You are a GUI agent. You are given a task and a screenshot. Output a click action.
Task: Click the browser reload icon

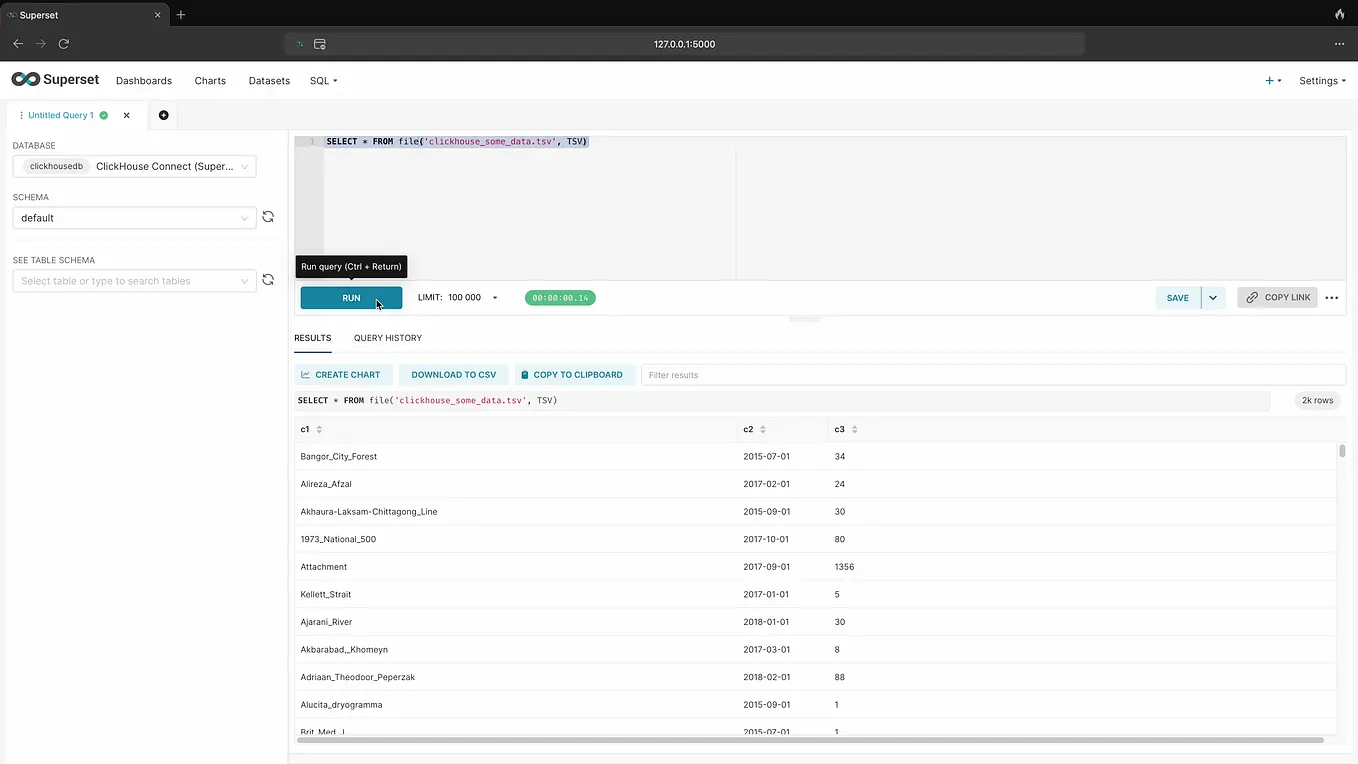click(63, 44)
